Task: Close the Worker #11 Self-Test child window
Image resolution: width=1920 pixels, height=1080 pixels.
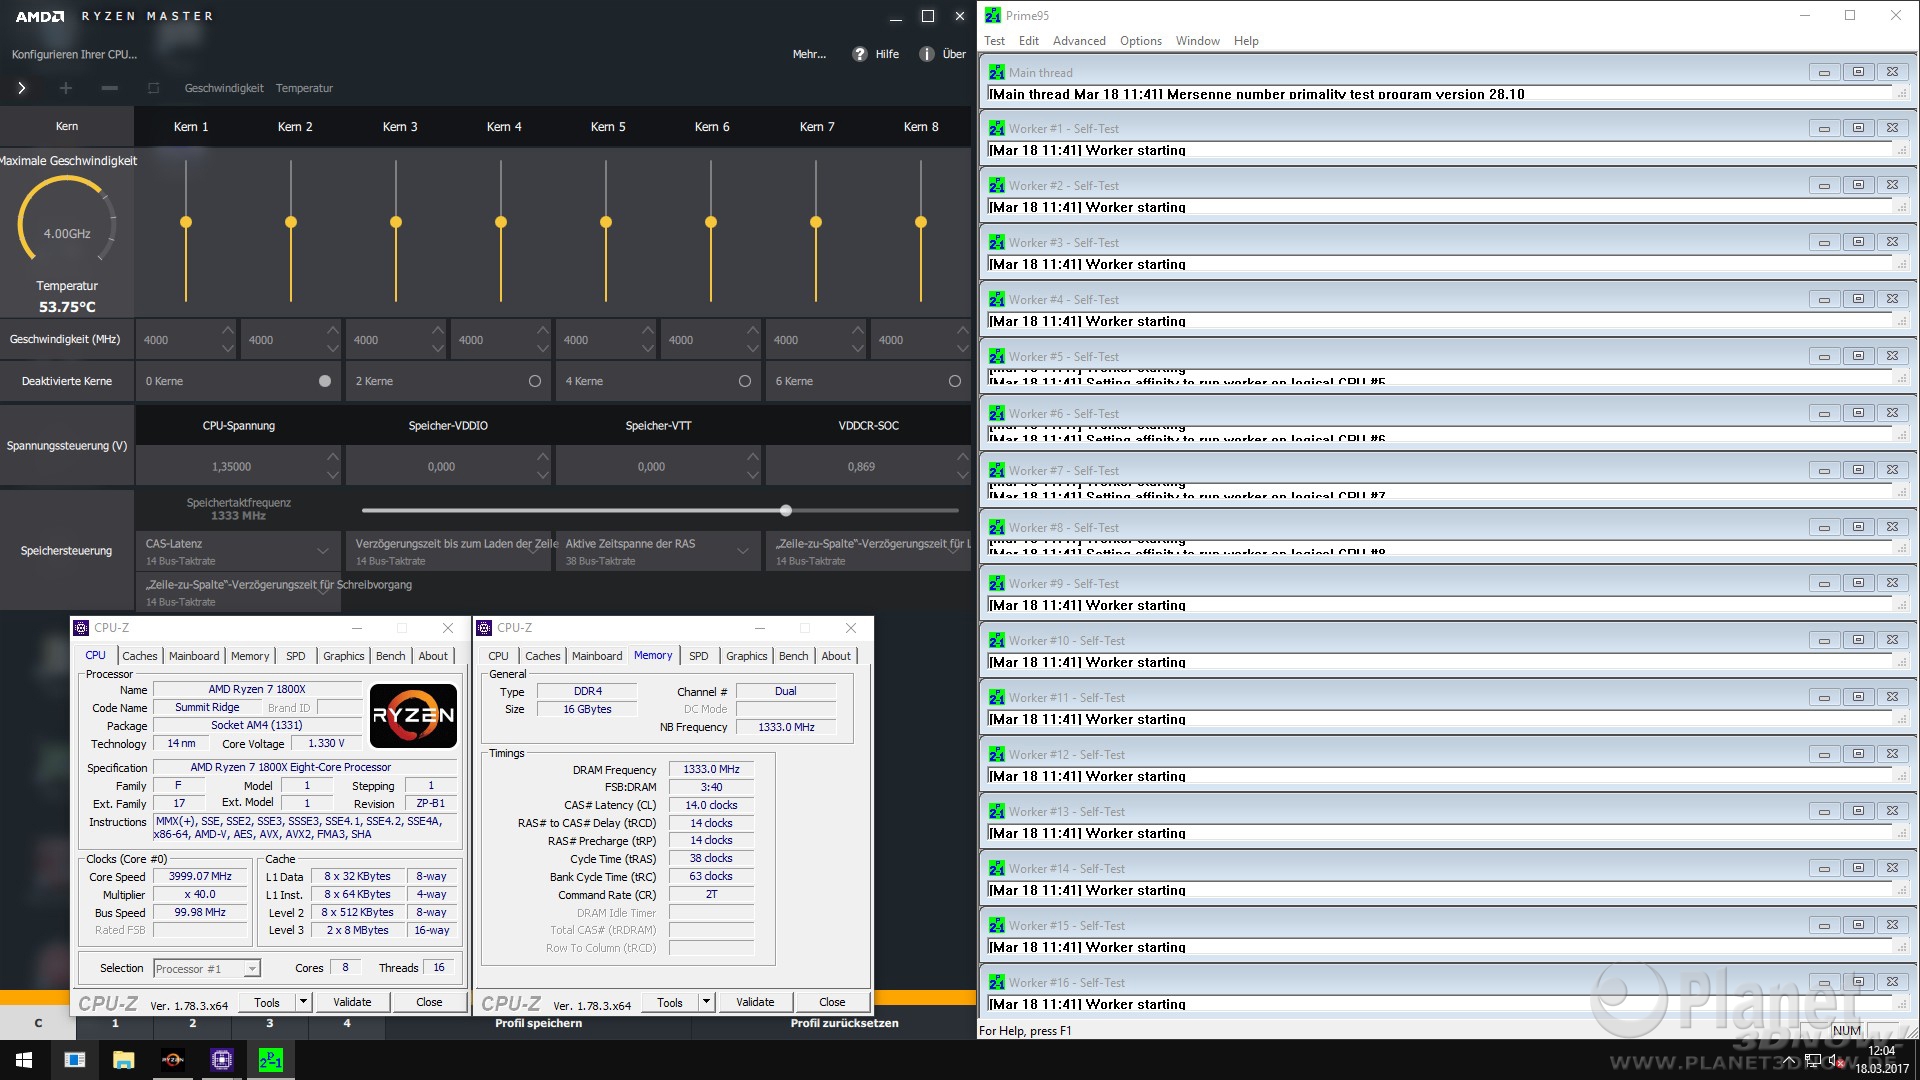Action: pyautogui.click(x=1892, y=698)
